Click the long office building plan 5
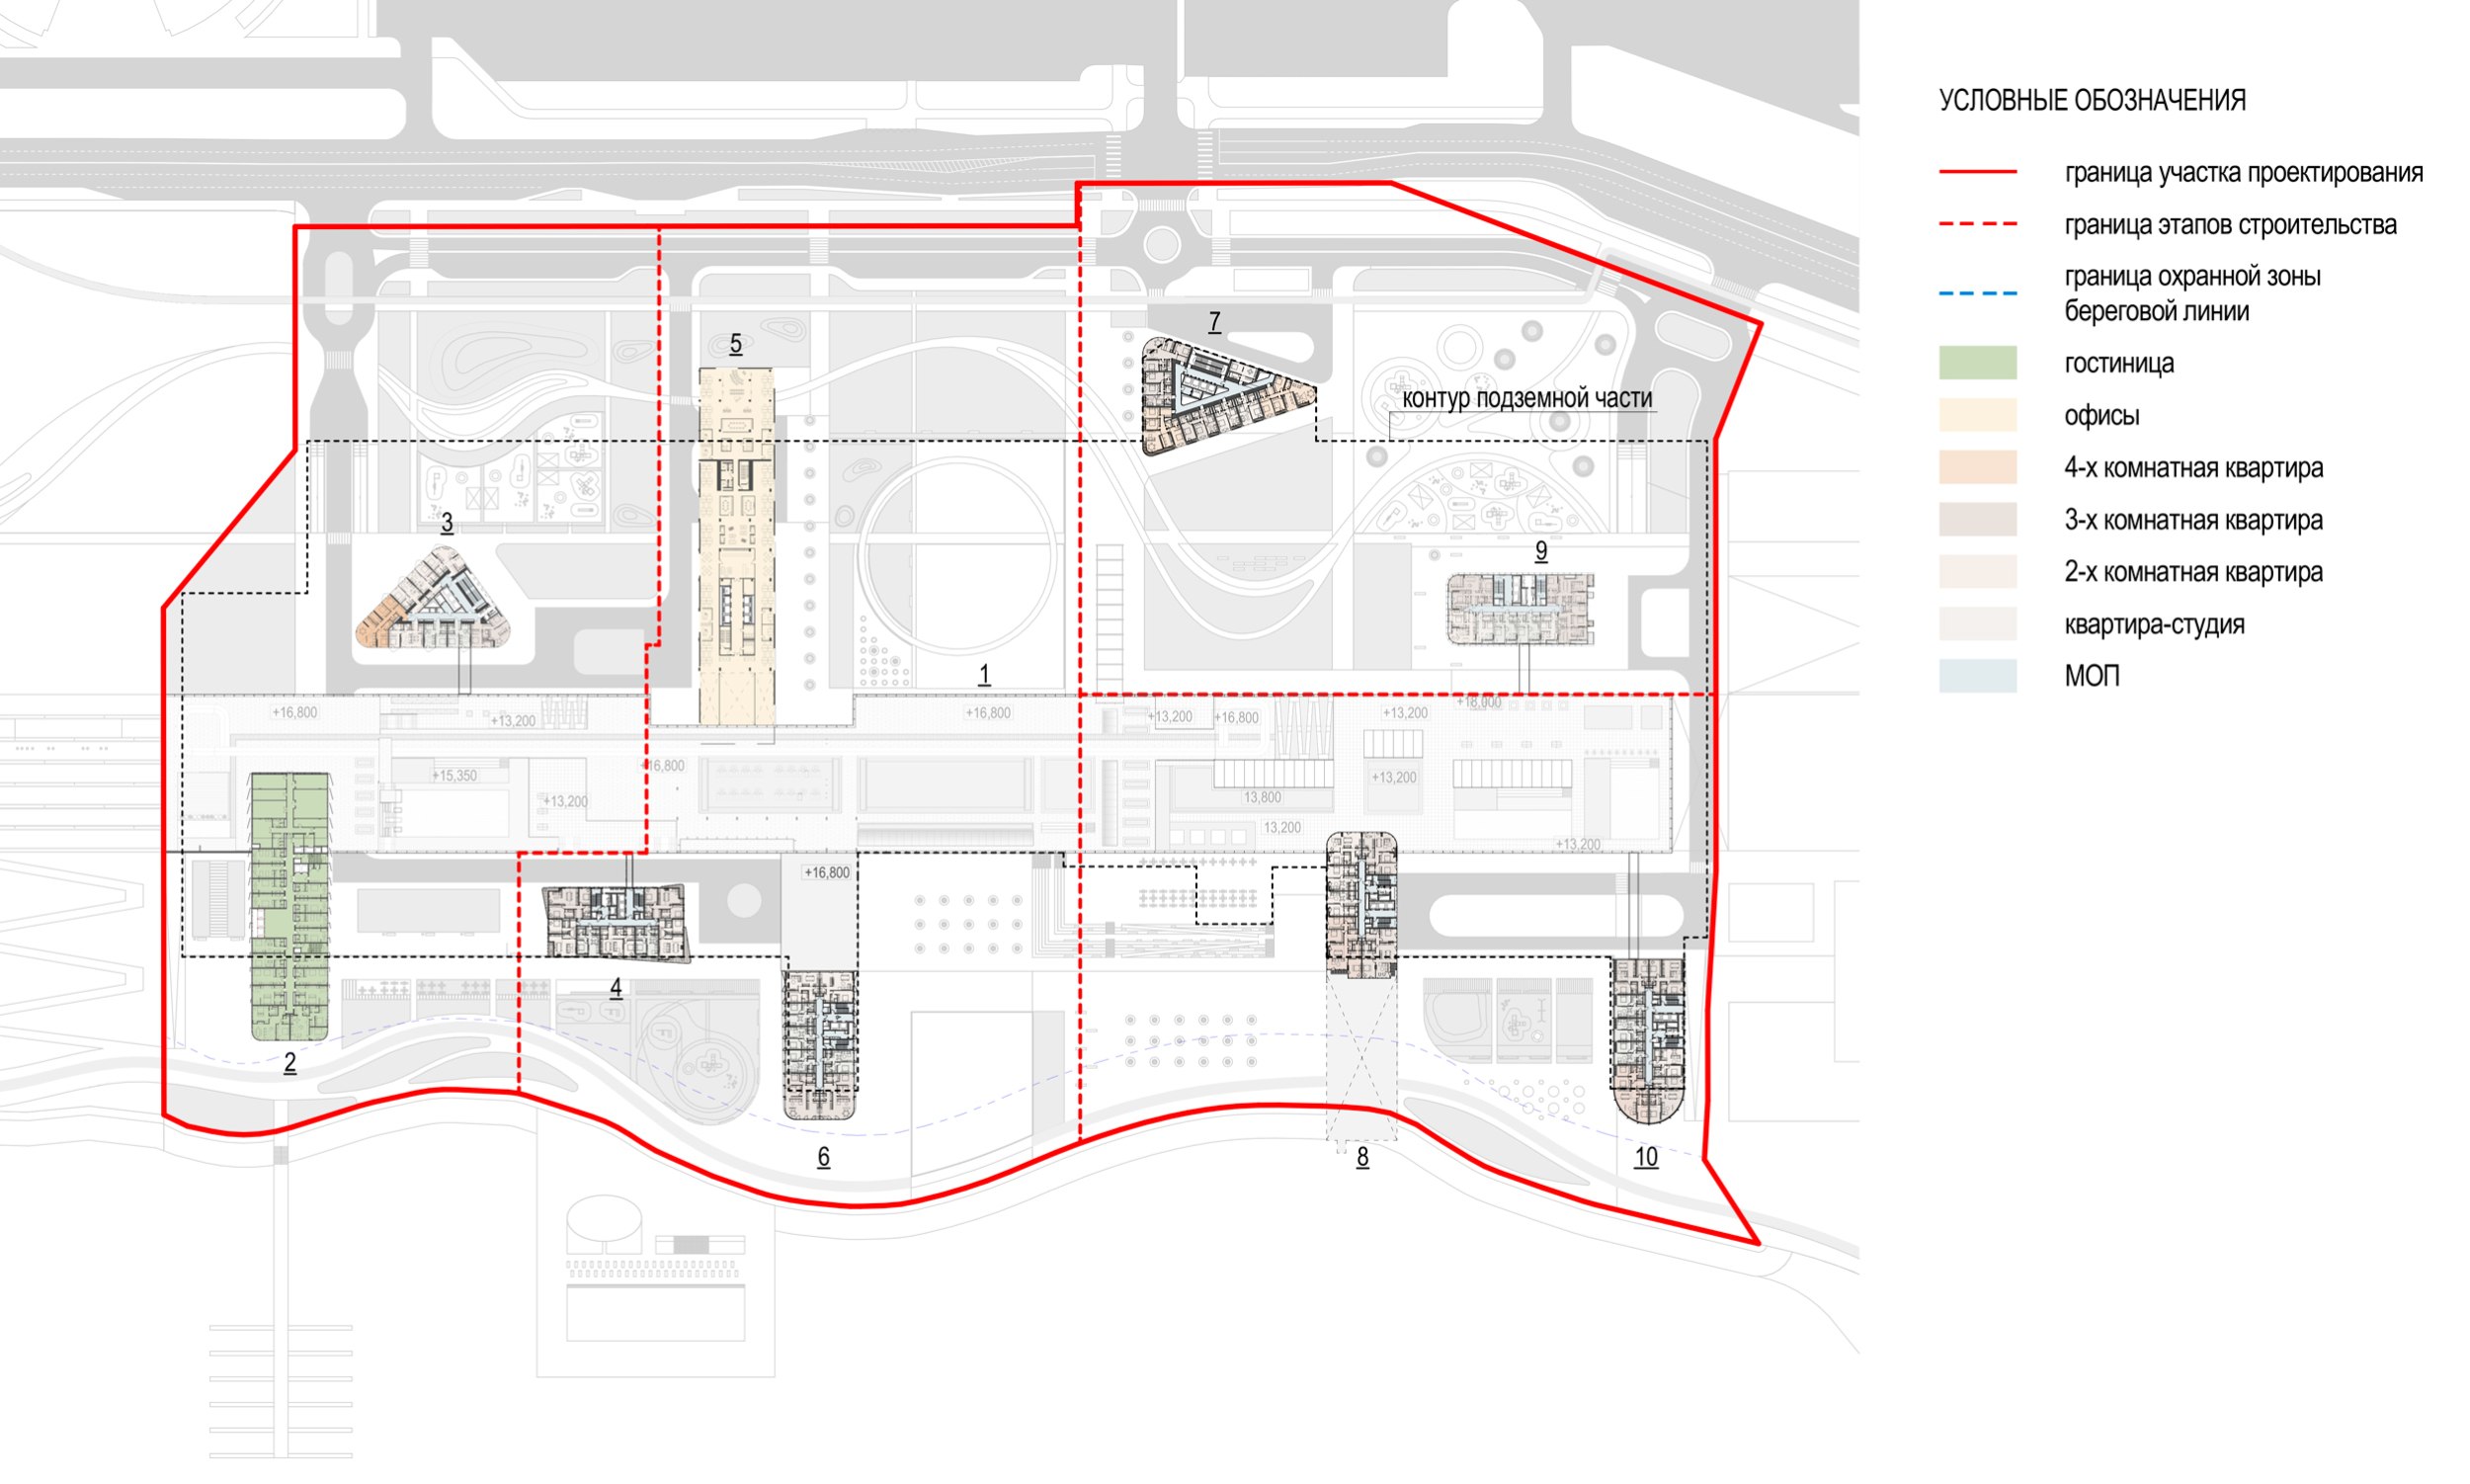 [736, 545]
